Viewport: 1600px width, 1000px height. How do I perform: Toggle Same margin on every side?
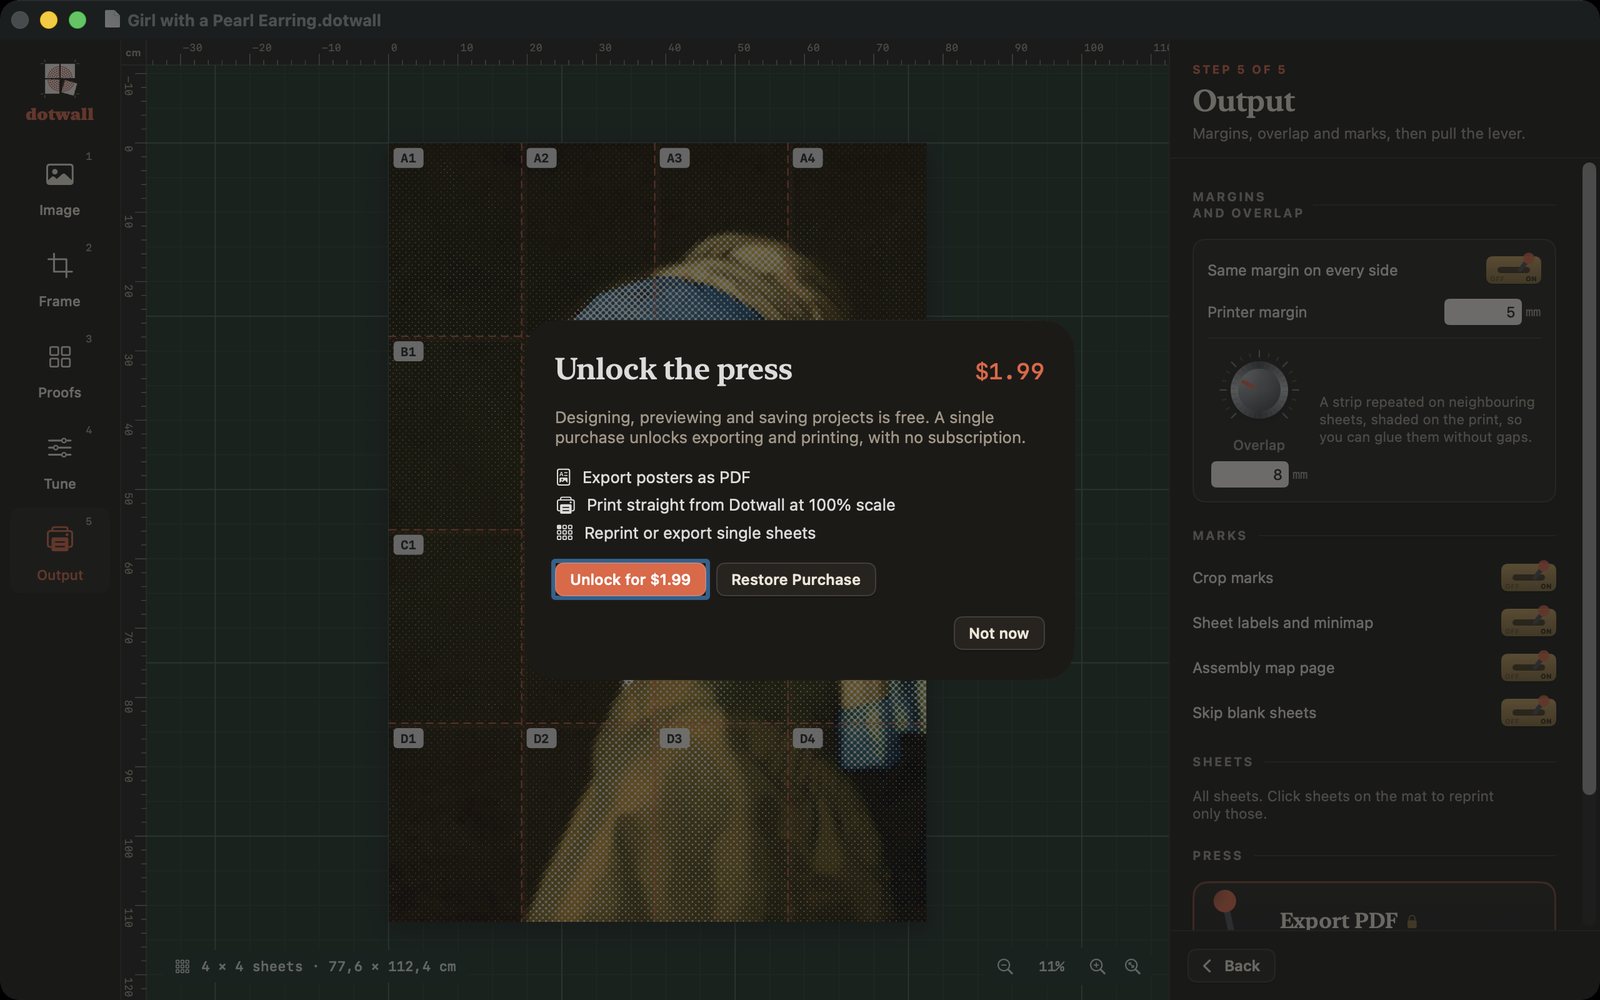pyautogui.click(x=1513, y=270)
